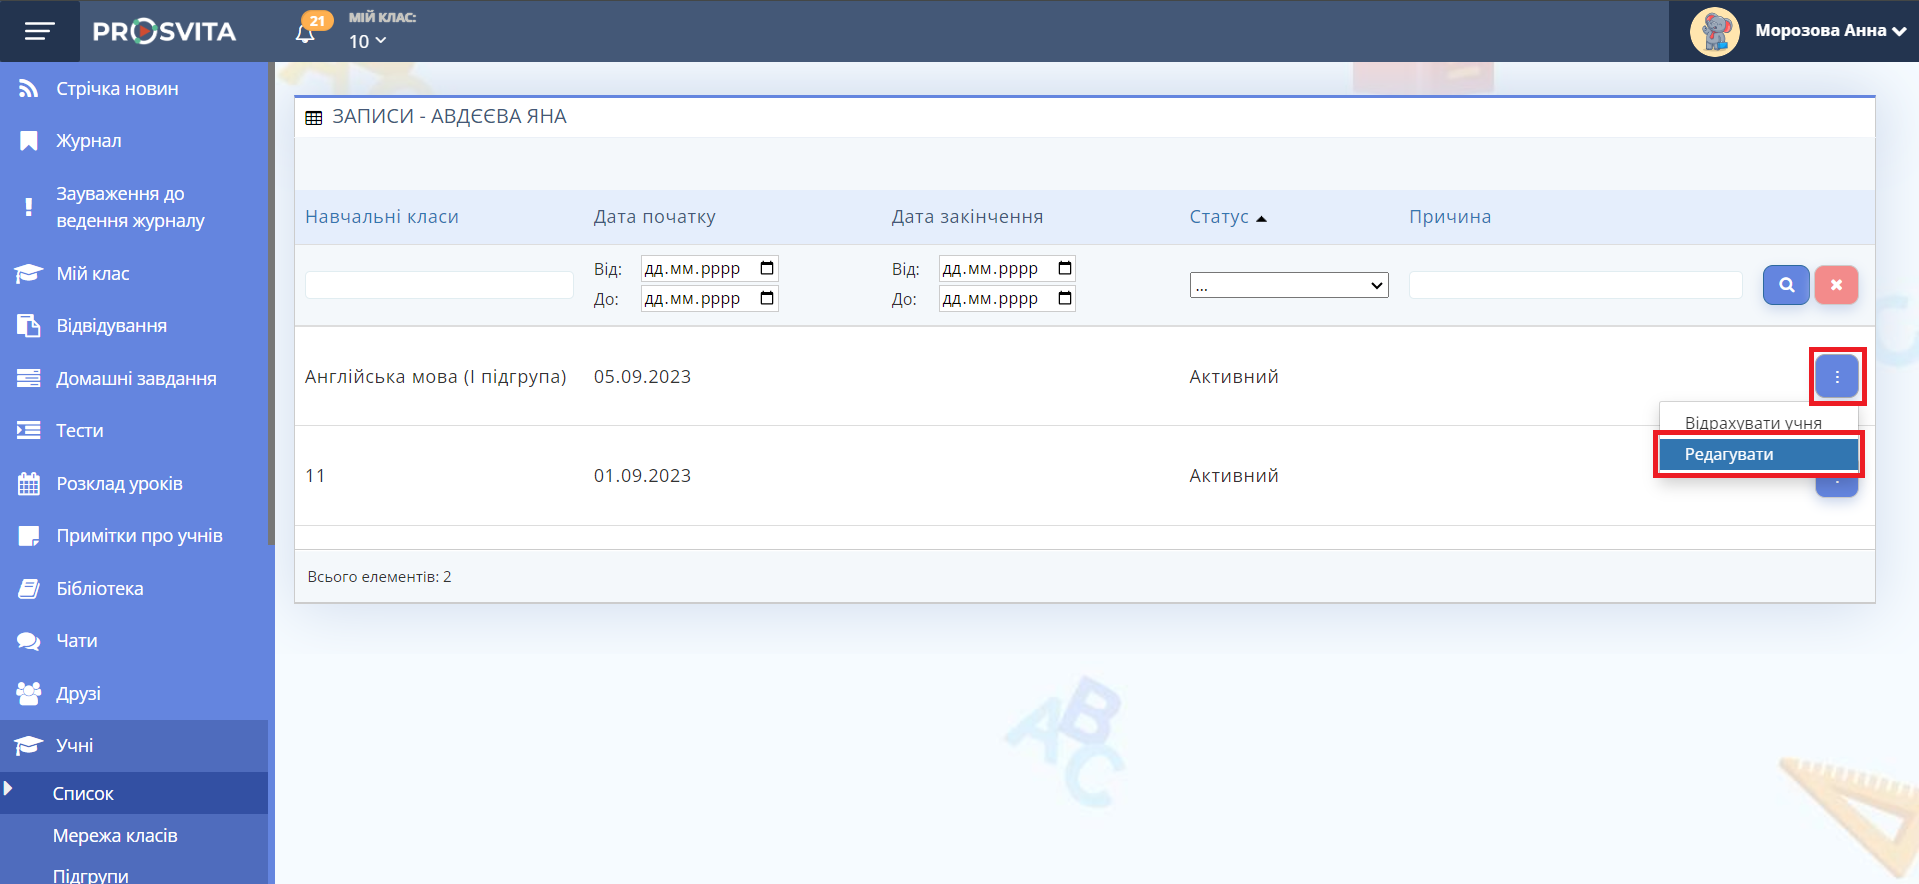Click the Навчальні класи filter text field
Screen dimensions: 1919x884
tap(439, 285)
